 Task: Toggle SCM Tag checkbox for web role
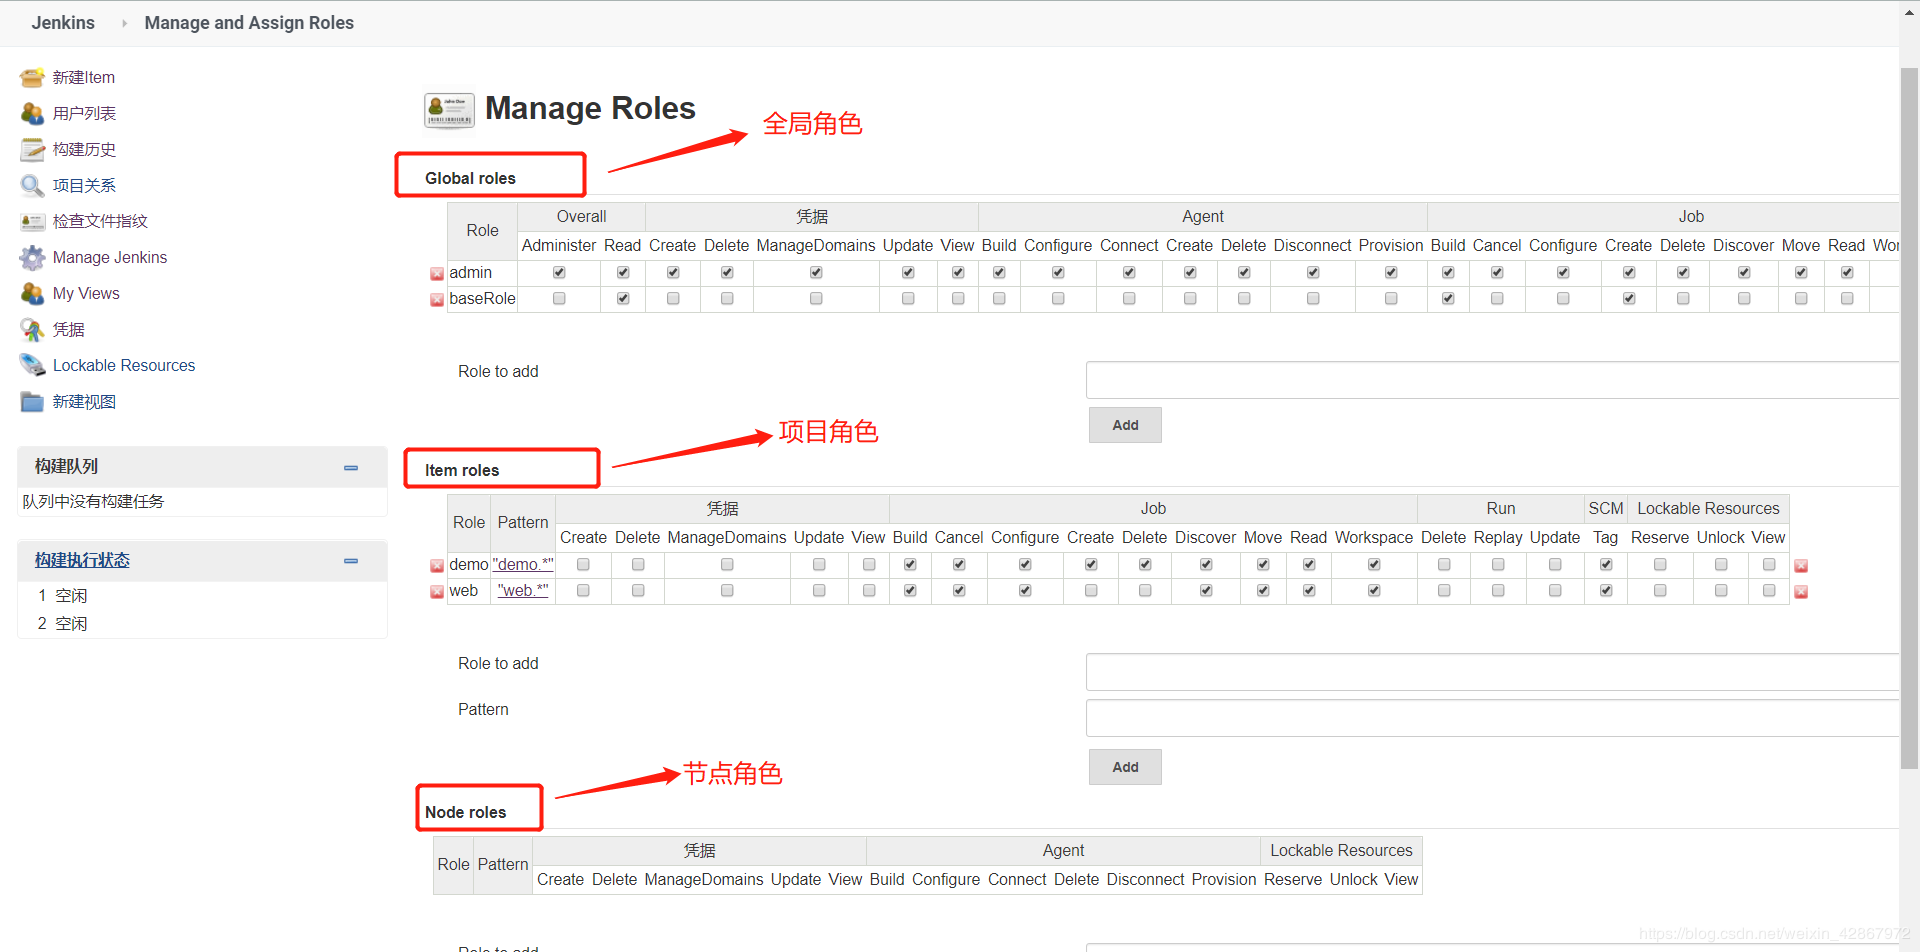pyautogui.click(x=1606, y=591)
